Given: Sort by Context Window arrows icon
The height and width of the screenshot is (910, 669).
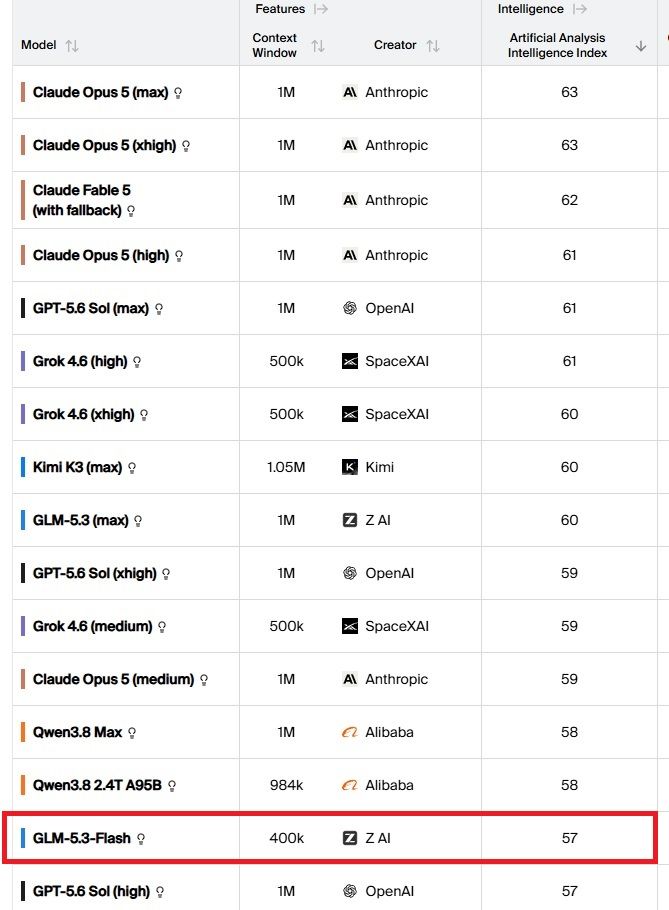Looking at the screenshot, I should pos(317,45).
